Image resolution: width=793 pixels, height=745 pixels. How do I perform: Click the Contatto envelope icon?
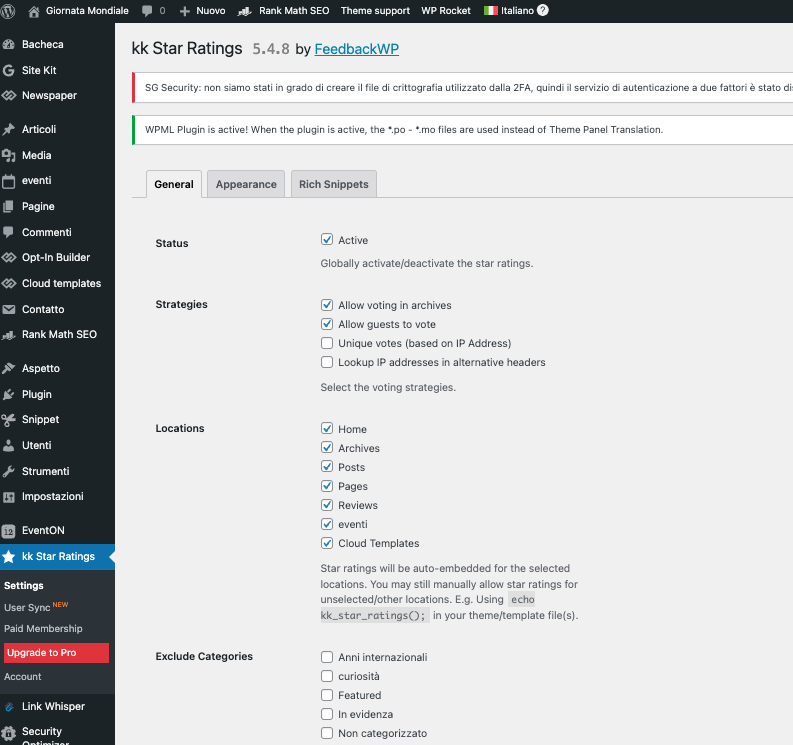pos(8,309)
